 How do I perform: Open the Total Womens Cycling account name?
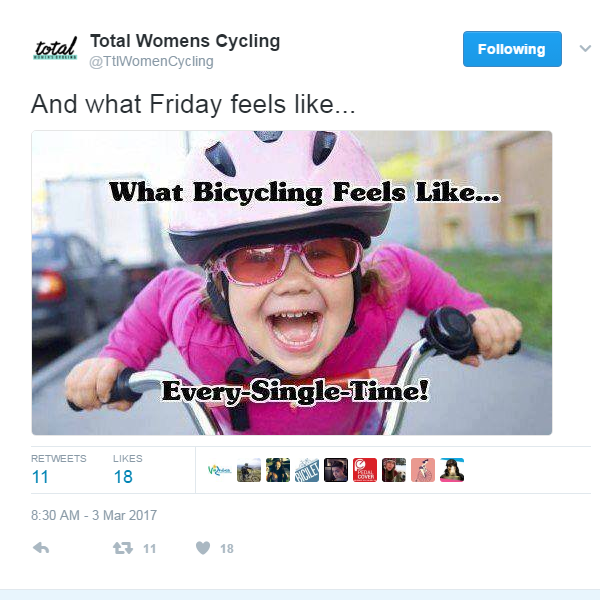[185, 41]
